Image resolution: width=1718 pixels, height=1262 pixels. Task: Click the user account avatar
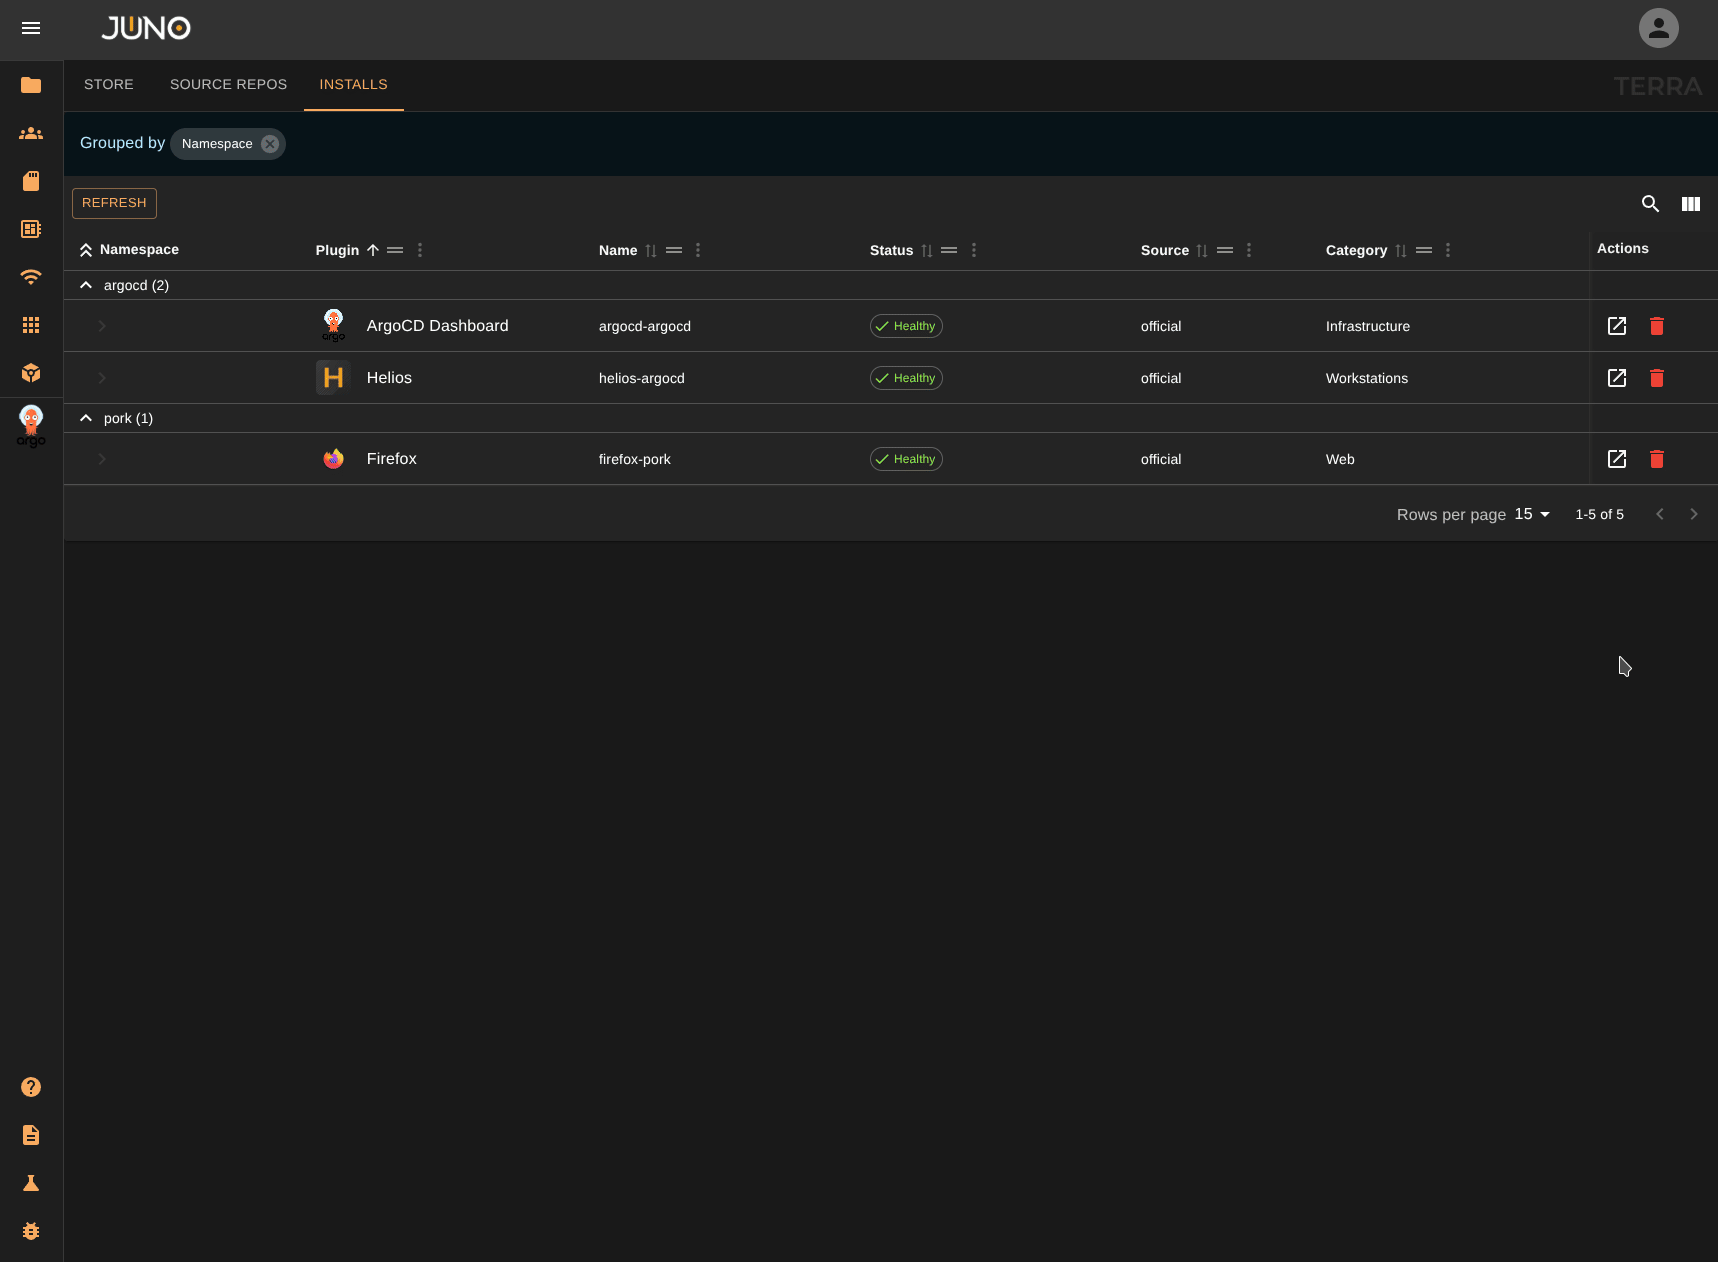(x=1658, y=28)
